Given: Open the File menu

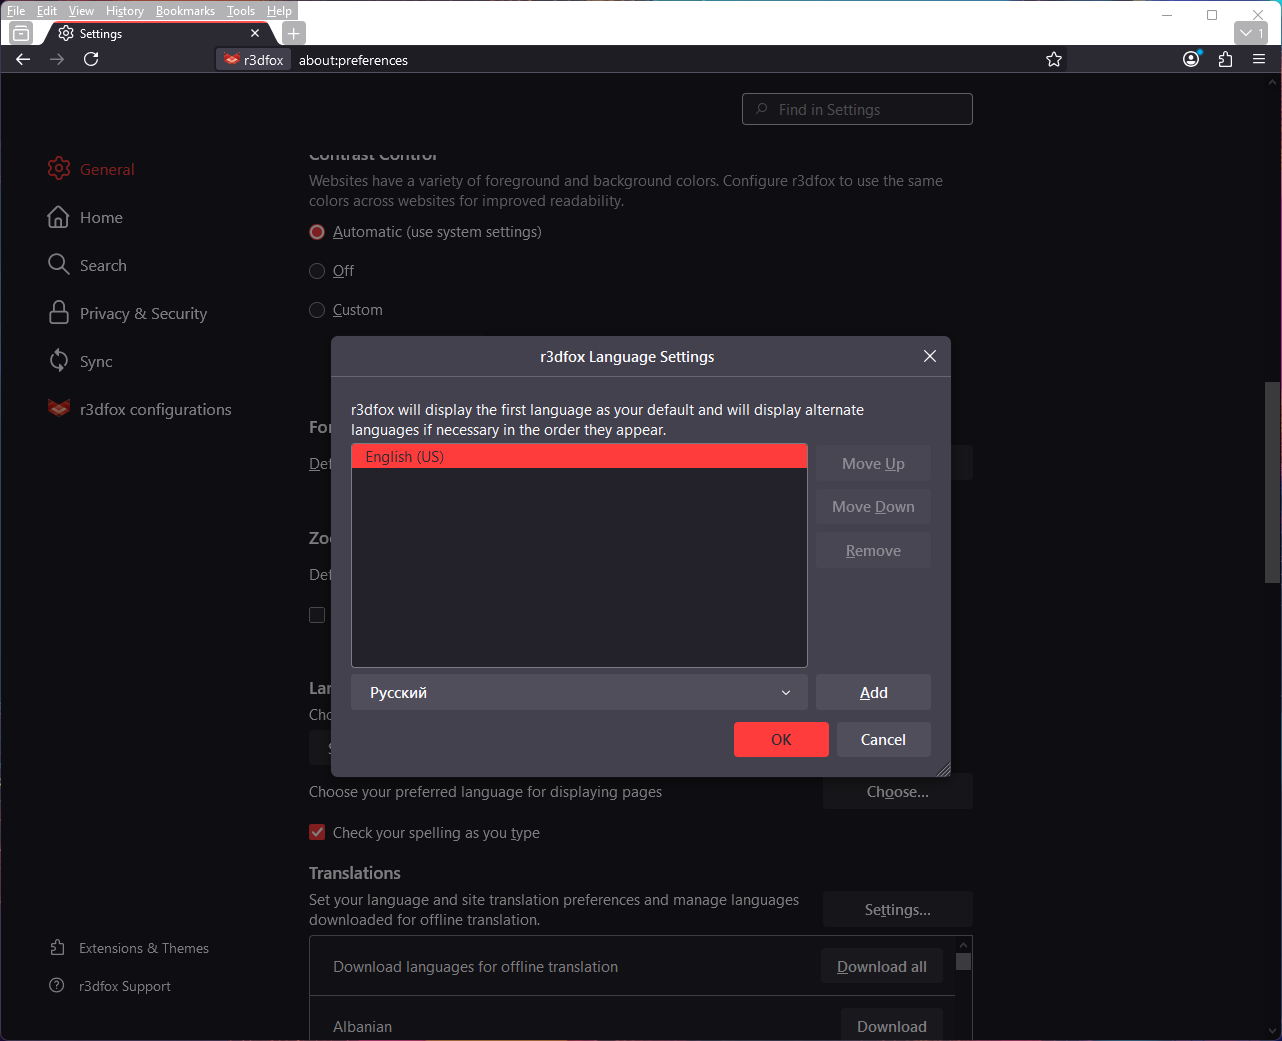Looking at the screenshot, I should click(16, 11).
